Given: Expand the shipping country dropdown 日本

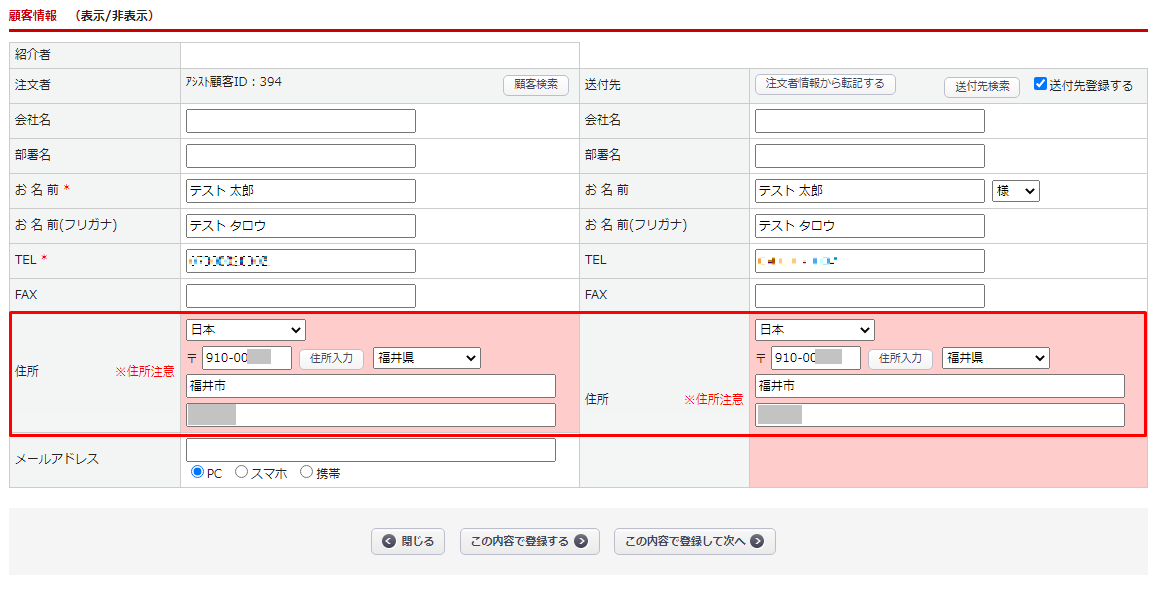Looking at the screenshot, I should (814, 330).
